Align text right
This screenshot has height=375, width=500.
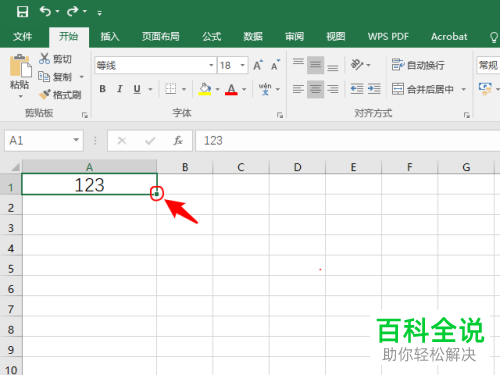coord(332,89)
